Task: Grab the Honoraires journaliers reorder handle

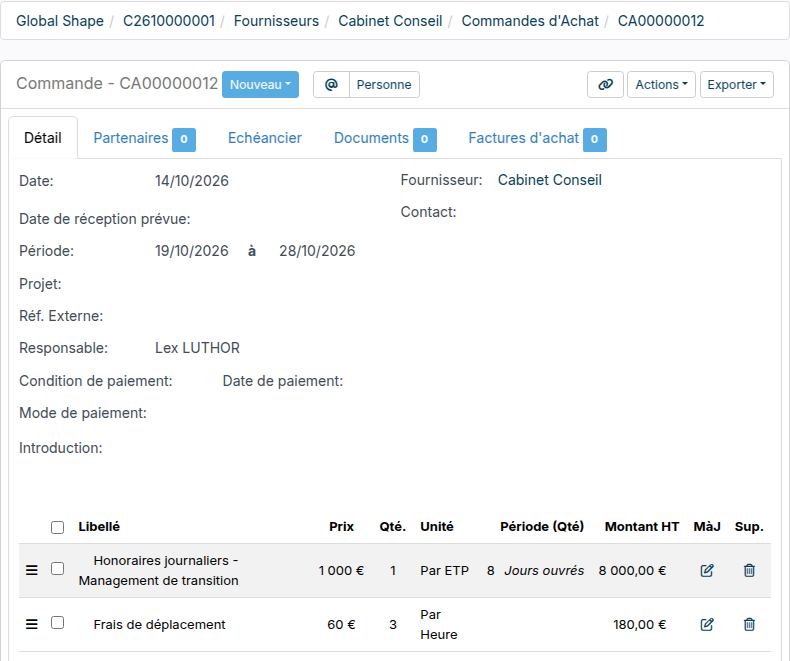Action: [x=32, y=570]
